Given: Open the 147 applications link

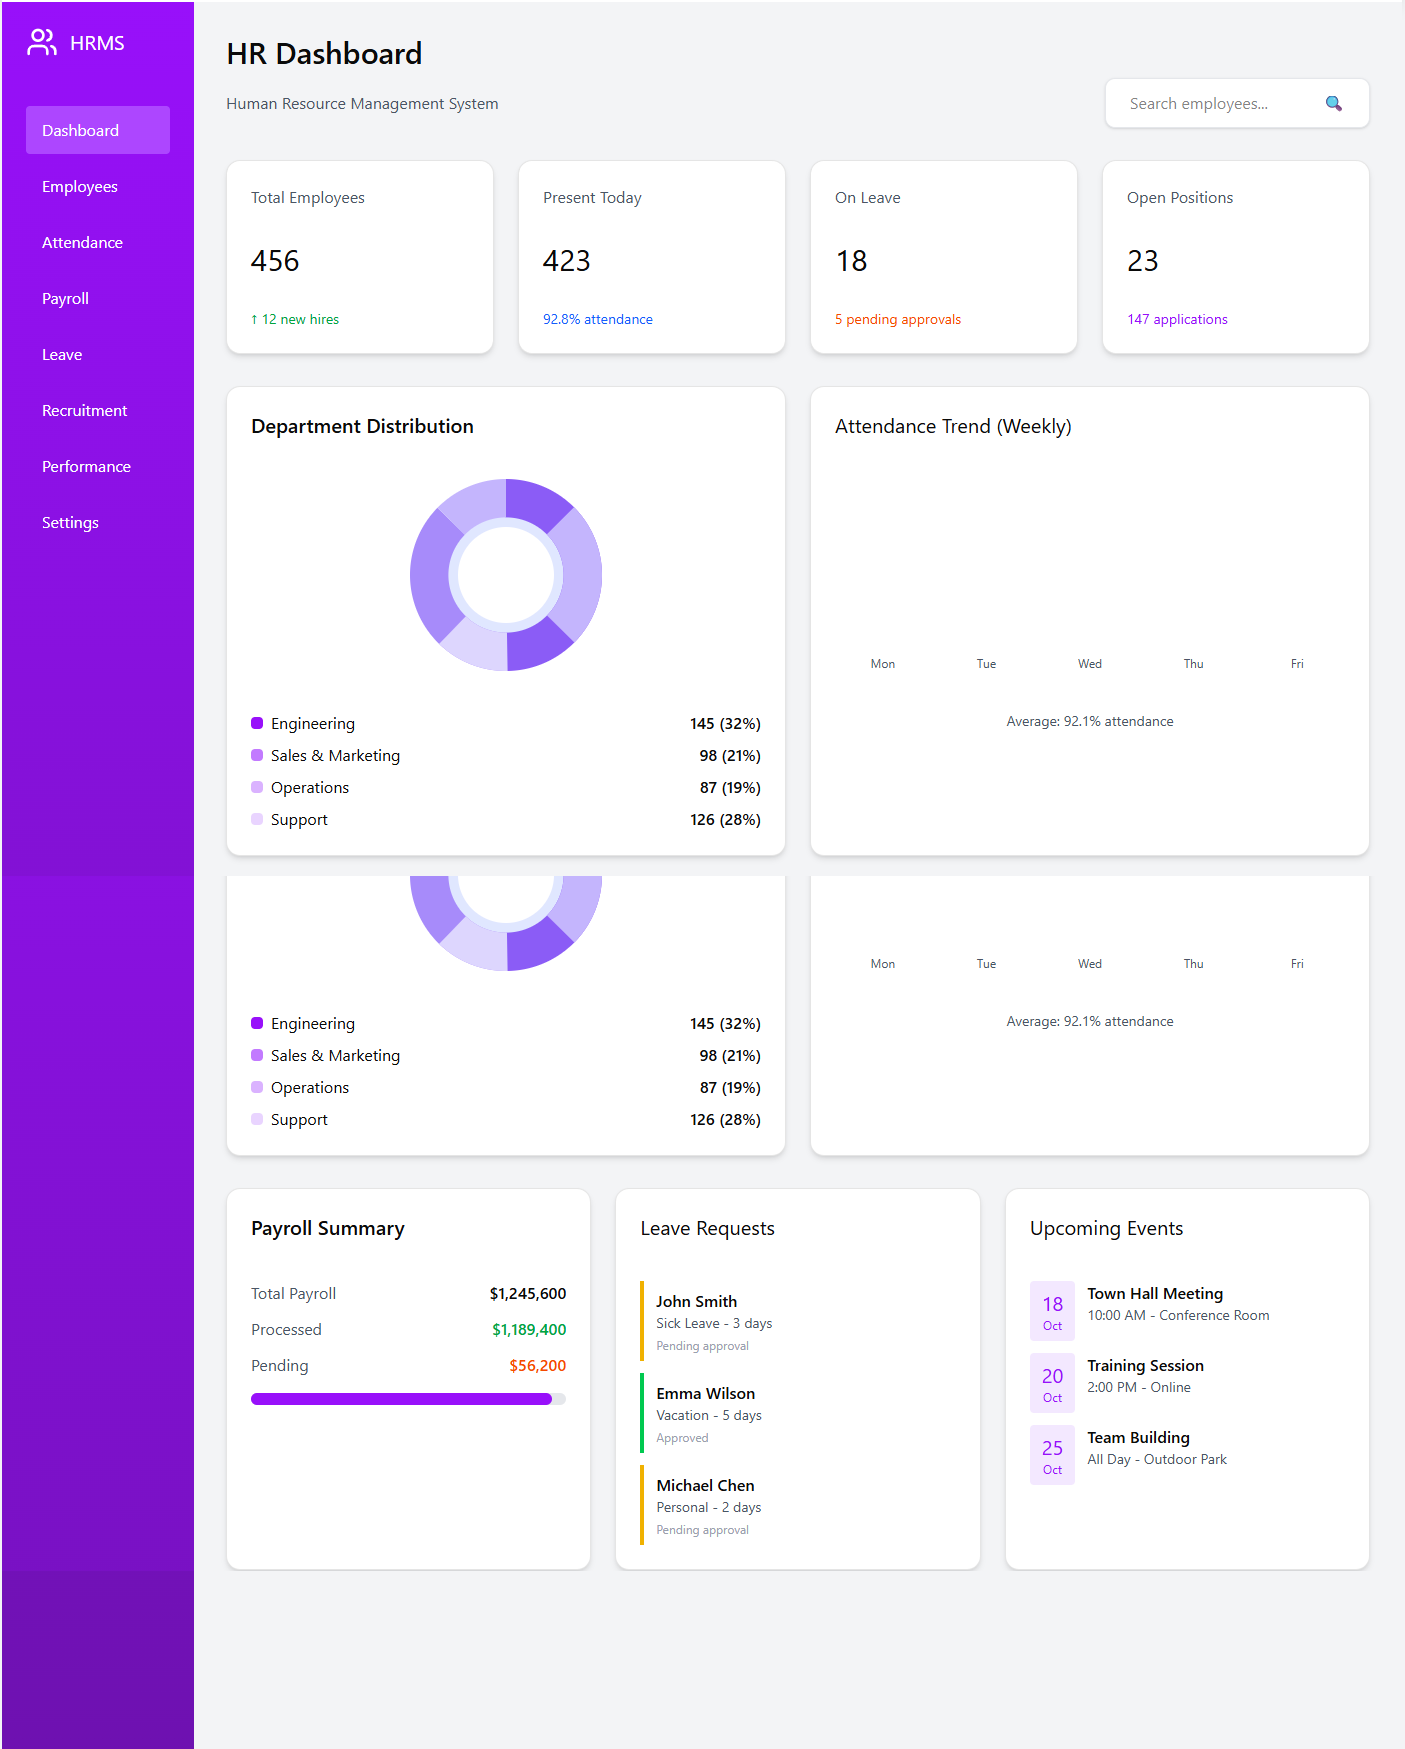Looking at the screenshot, I should click(1177, 320).
